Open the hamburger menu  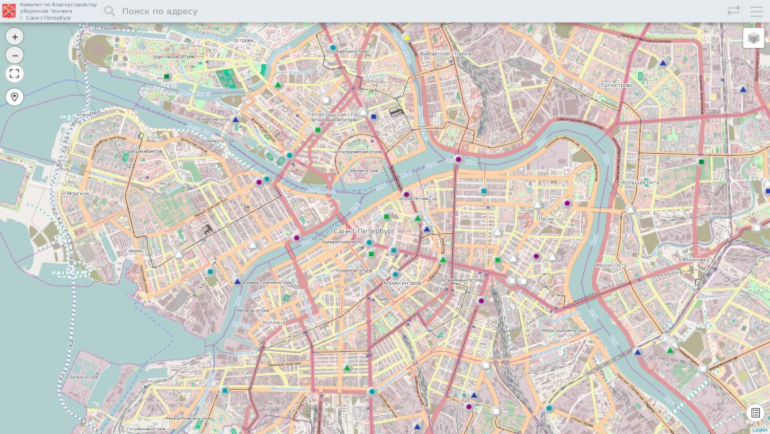coord(756,11)
